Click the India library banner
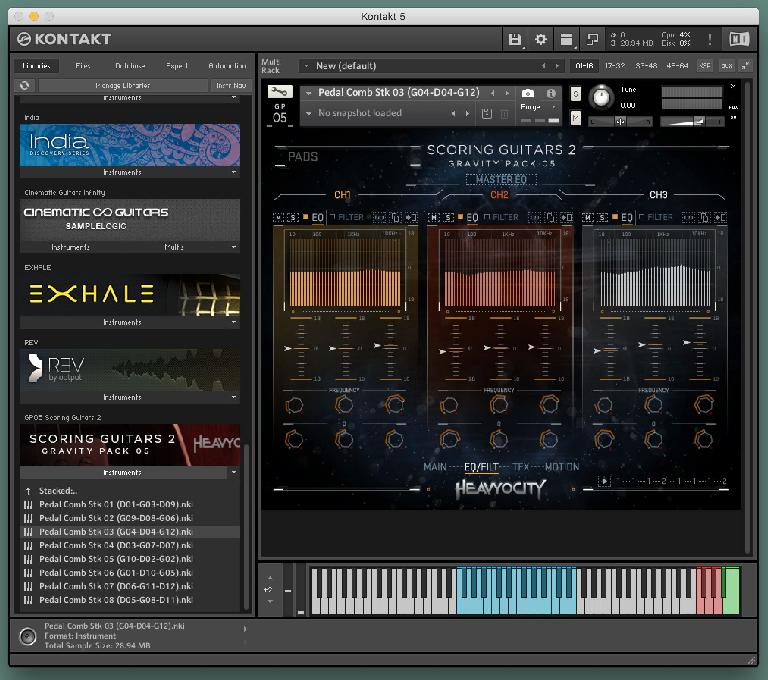 (130, 145)
